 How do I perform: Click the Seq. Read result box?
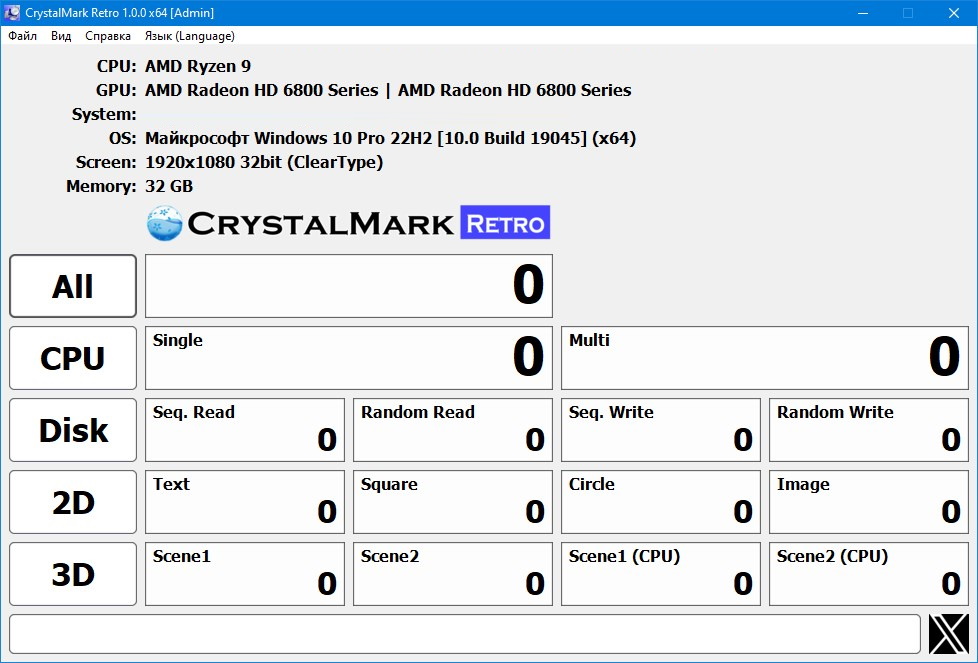(244, 430)
